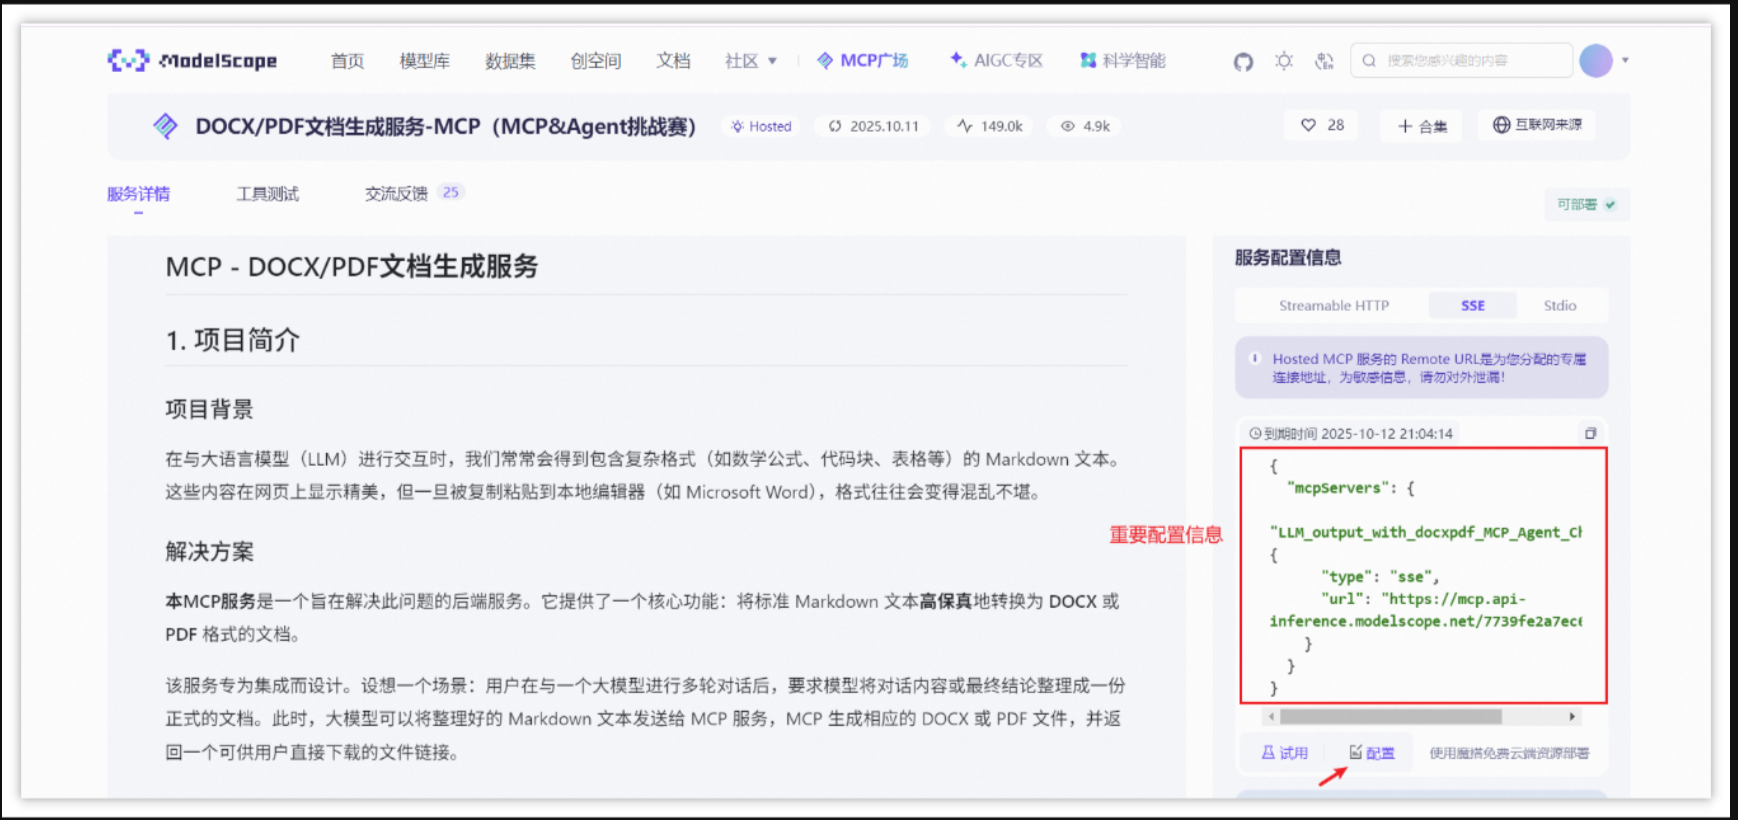1738x820 pixels.
Task: Click the 1. 项目简介 heading
Action: (233, 341)
